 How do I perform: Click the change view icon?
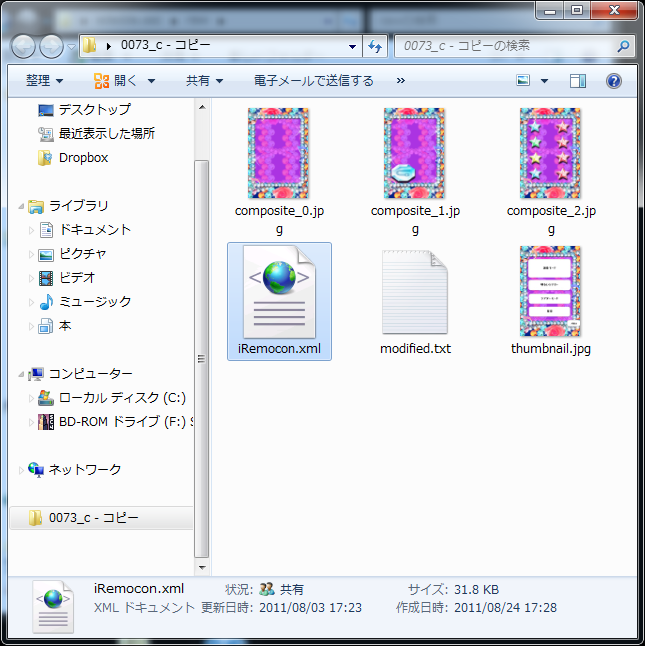click(523, 80)
